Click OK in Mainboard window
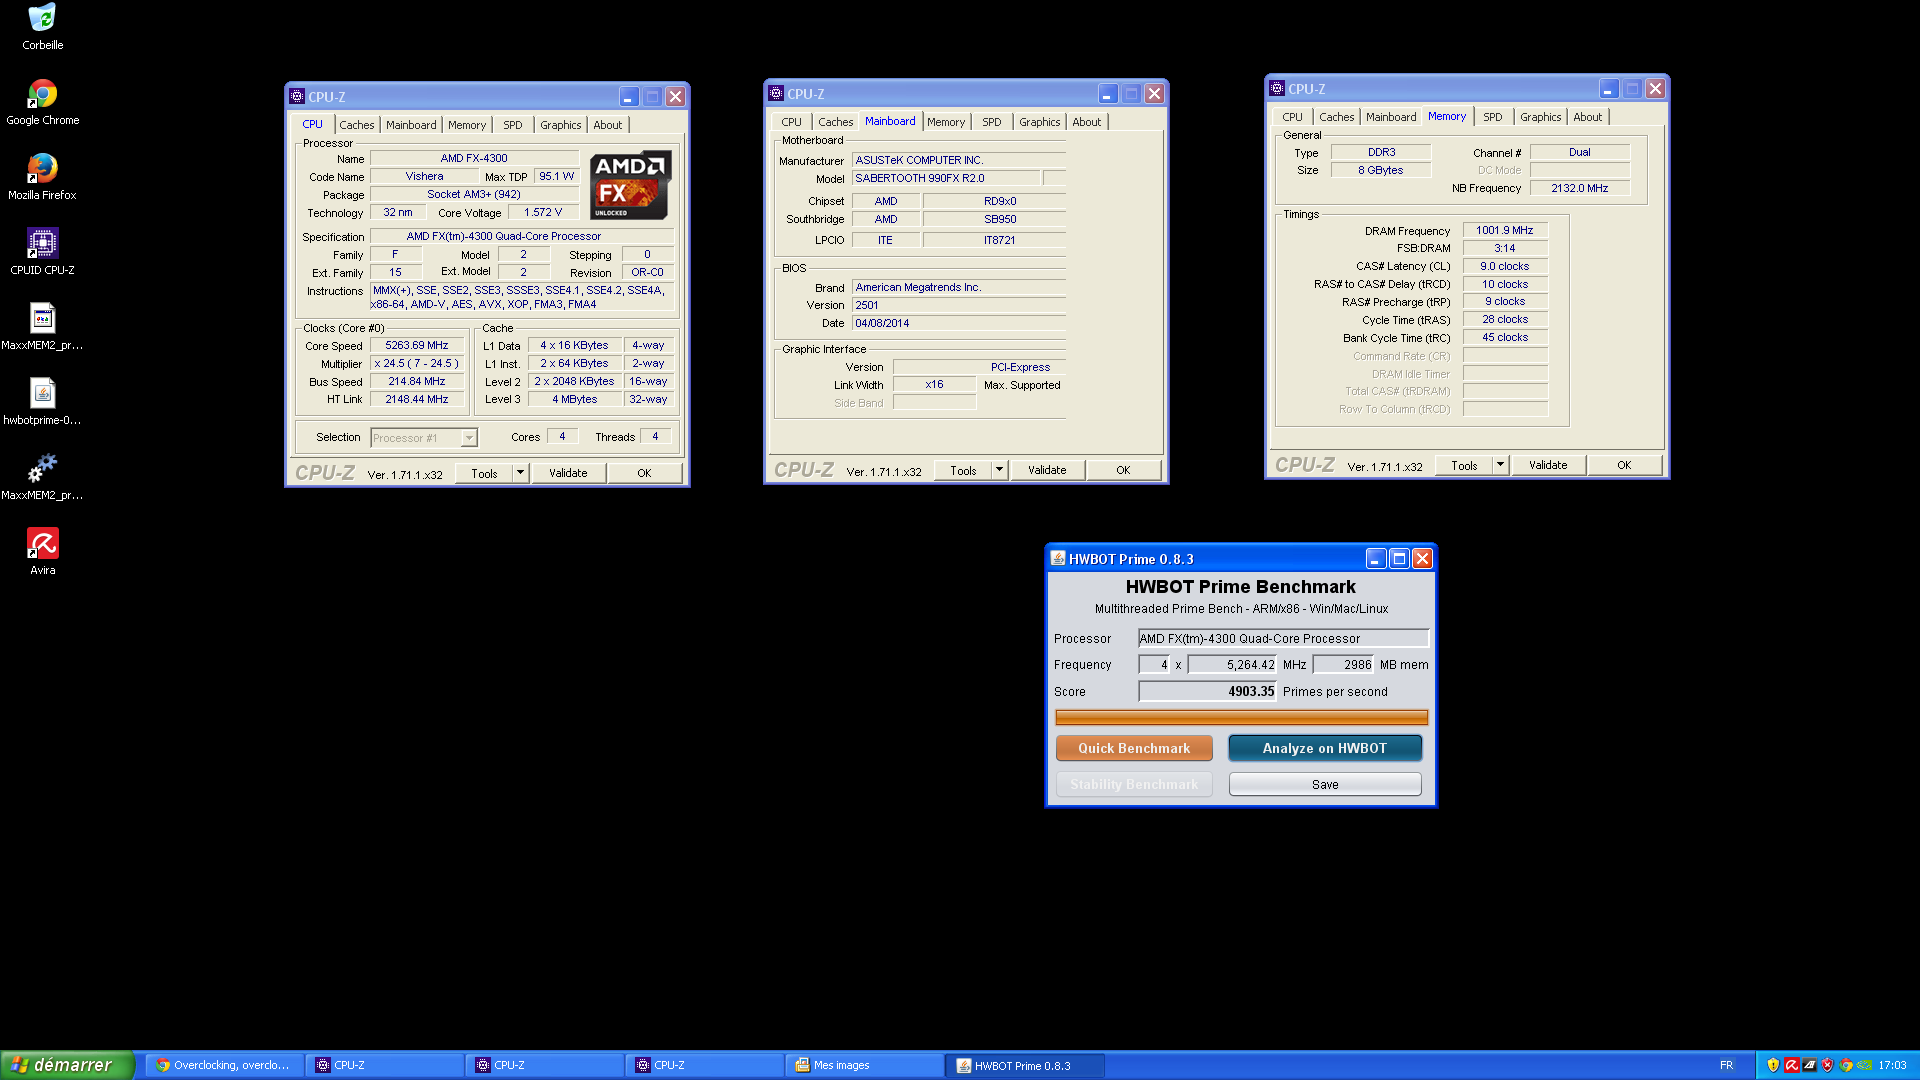The width and height of the screenshot is (1920, 1080). (1123, 470)
